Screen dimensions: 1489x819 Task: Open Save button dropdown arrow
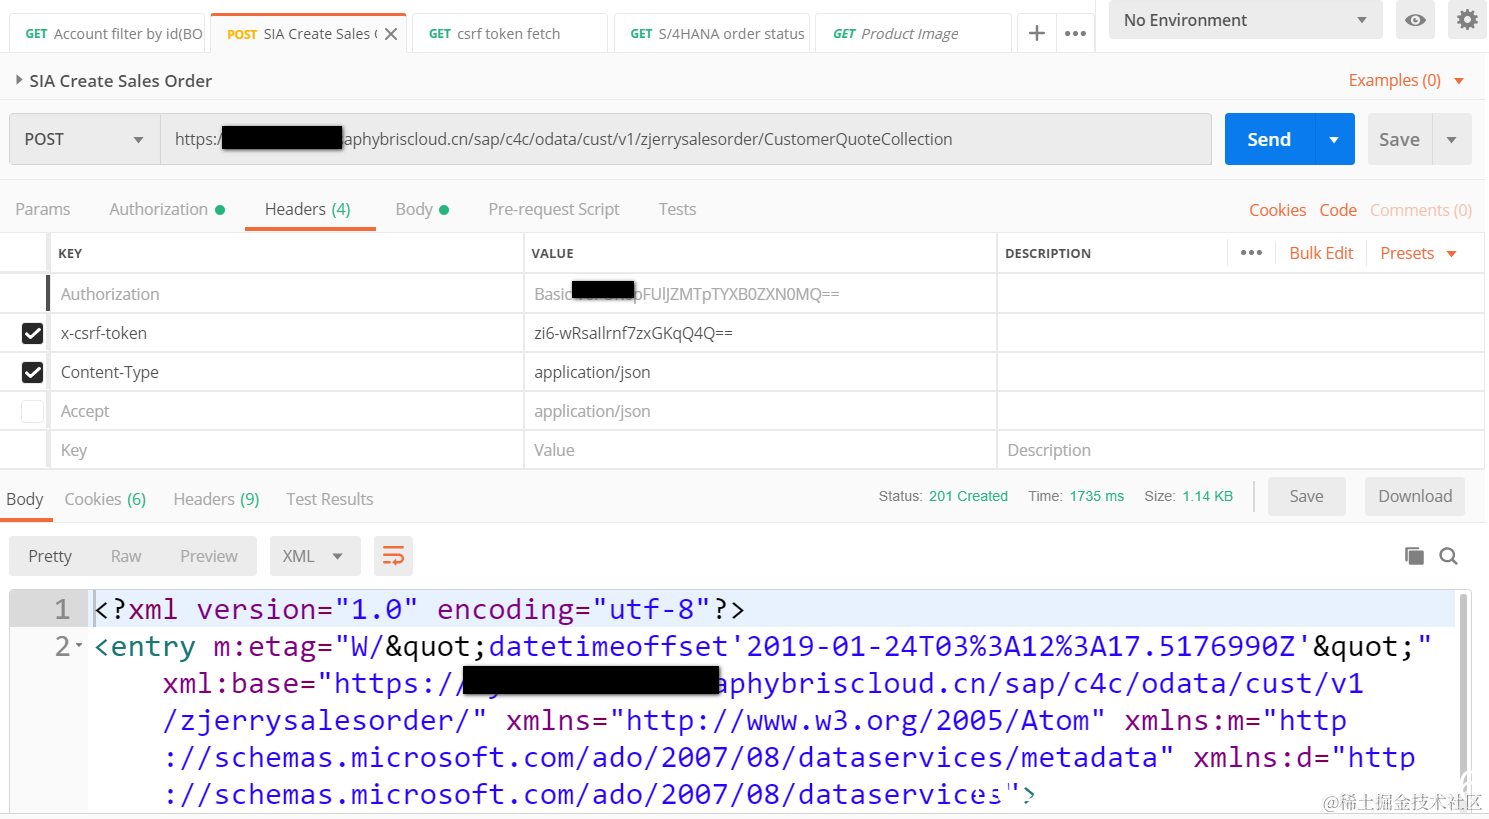(1451, 139)
